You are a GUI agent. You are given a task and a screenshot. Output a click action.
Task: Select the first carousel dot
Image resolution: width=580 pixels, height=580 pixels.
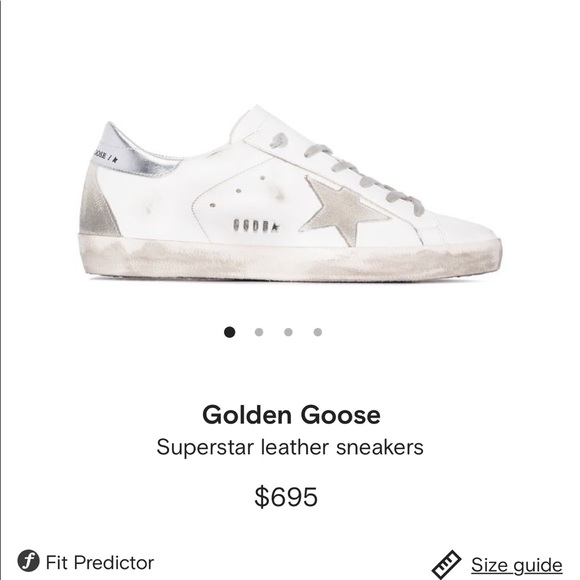point(229,332)
